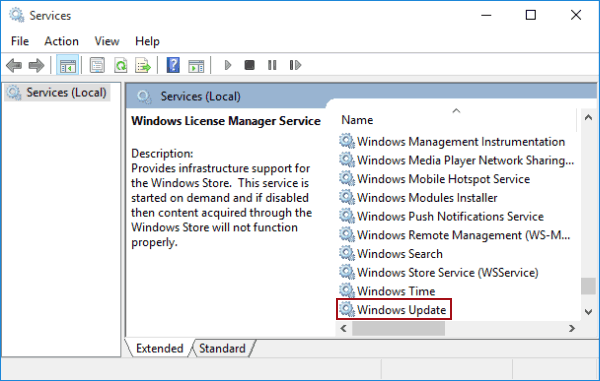600x381 pixels.
Task: Click the vertical scrollbar down arrow
Action: point(589,312)
